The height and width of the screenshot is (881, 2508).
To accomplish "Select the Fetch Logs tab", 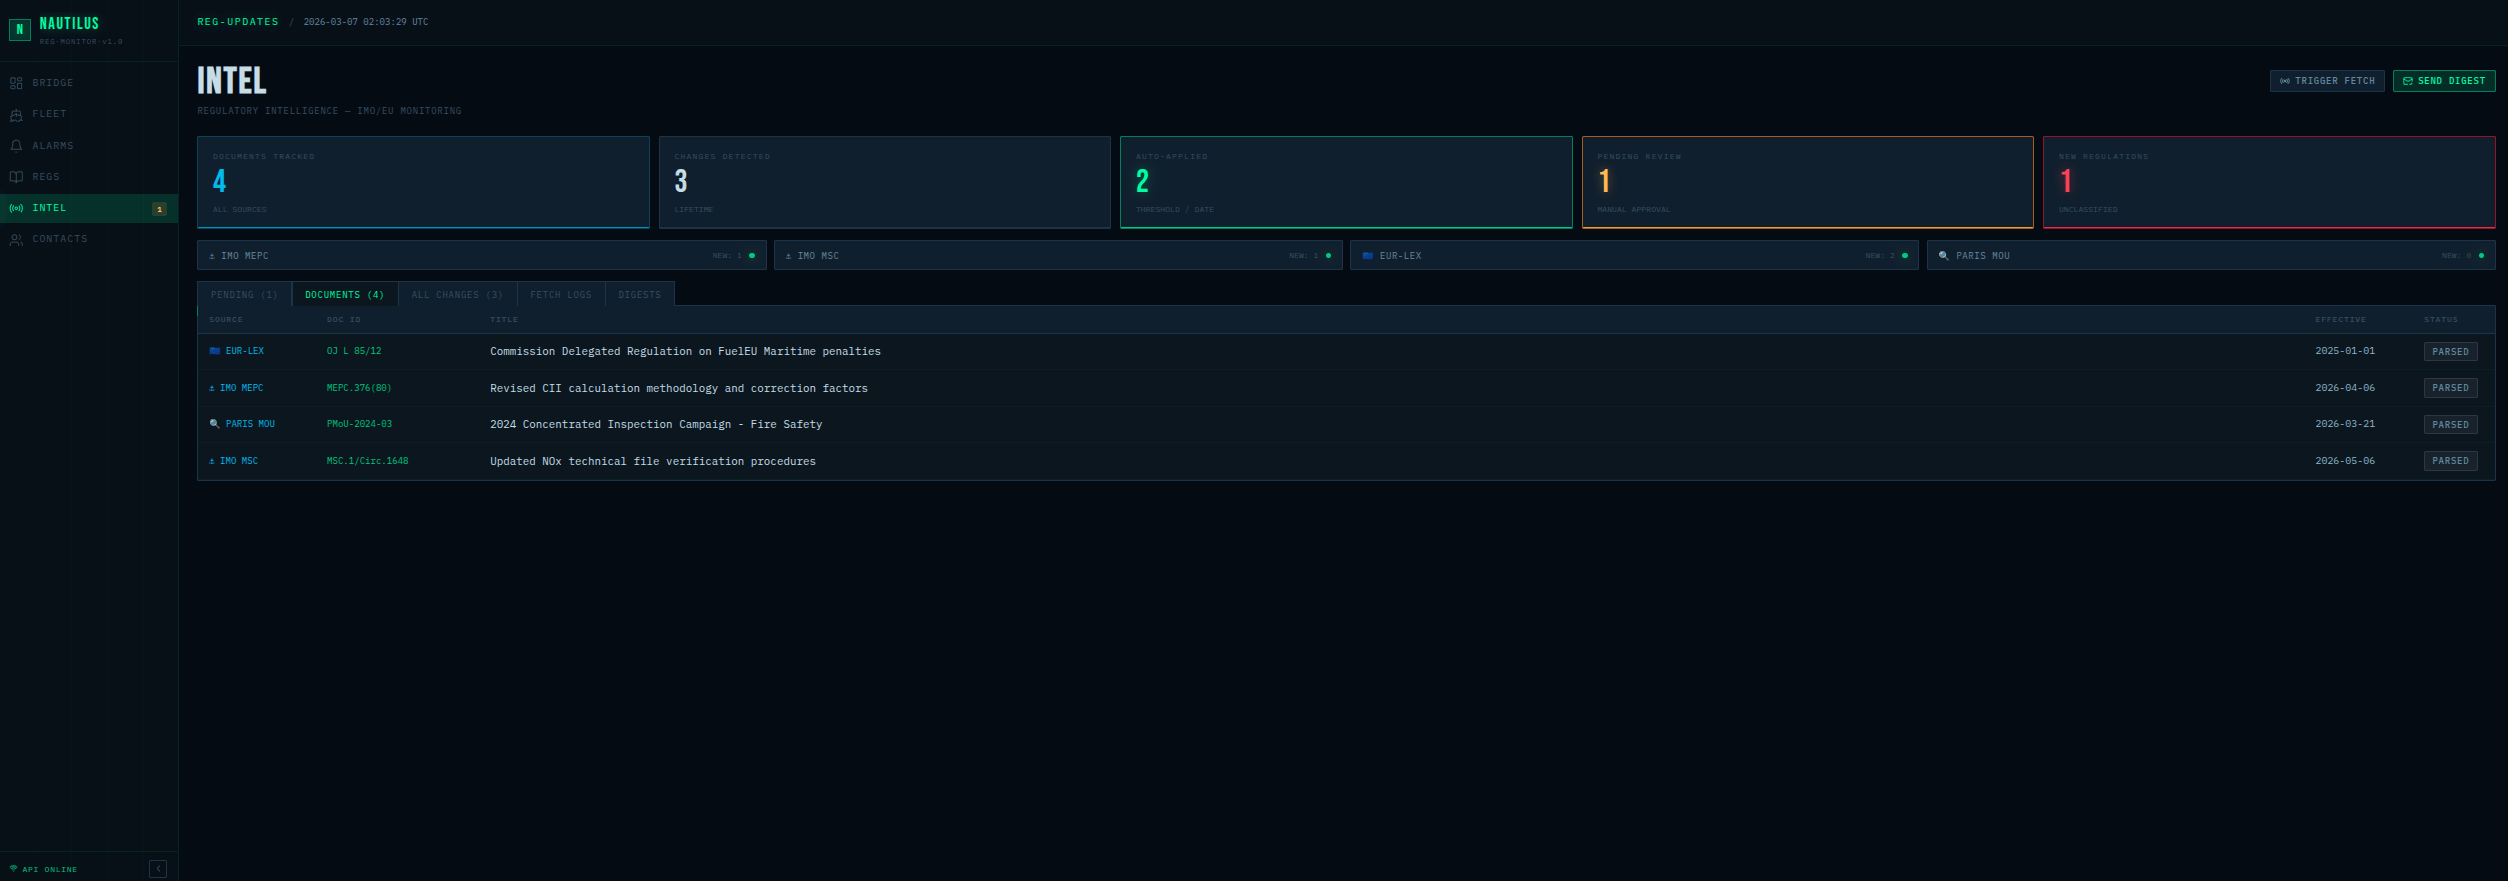I will (x=560, y=295).
